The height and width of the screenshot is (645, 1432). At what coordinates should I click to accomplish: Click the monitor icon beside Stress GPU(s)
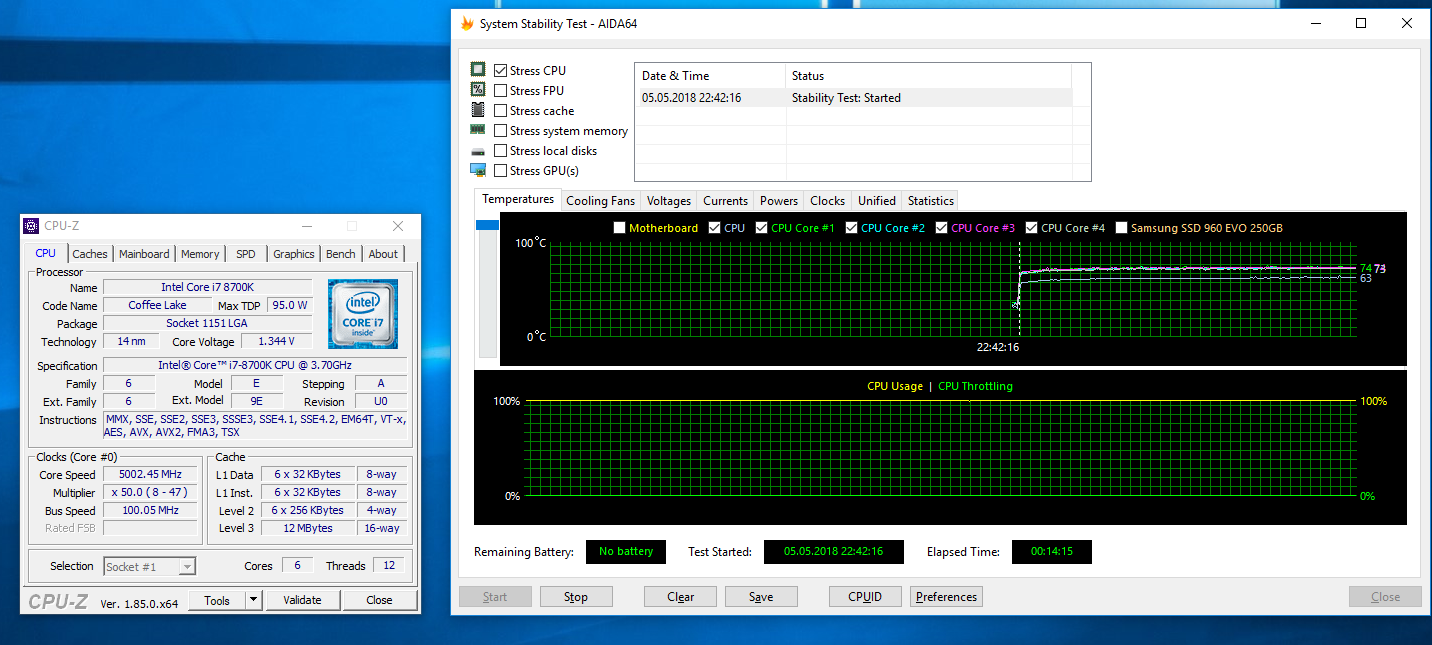pyautogui.click(x=478, y=170)
